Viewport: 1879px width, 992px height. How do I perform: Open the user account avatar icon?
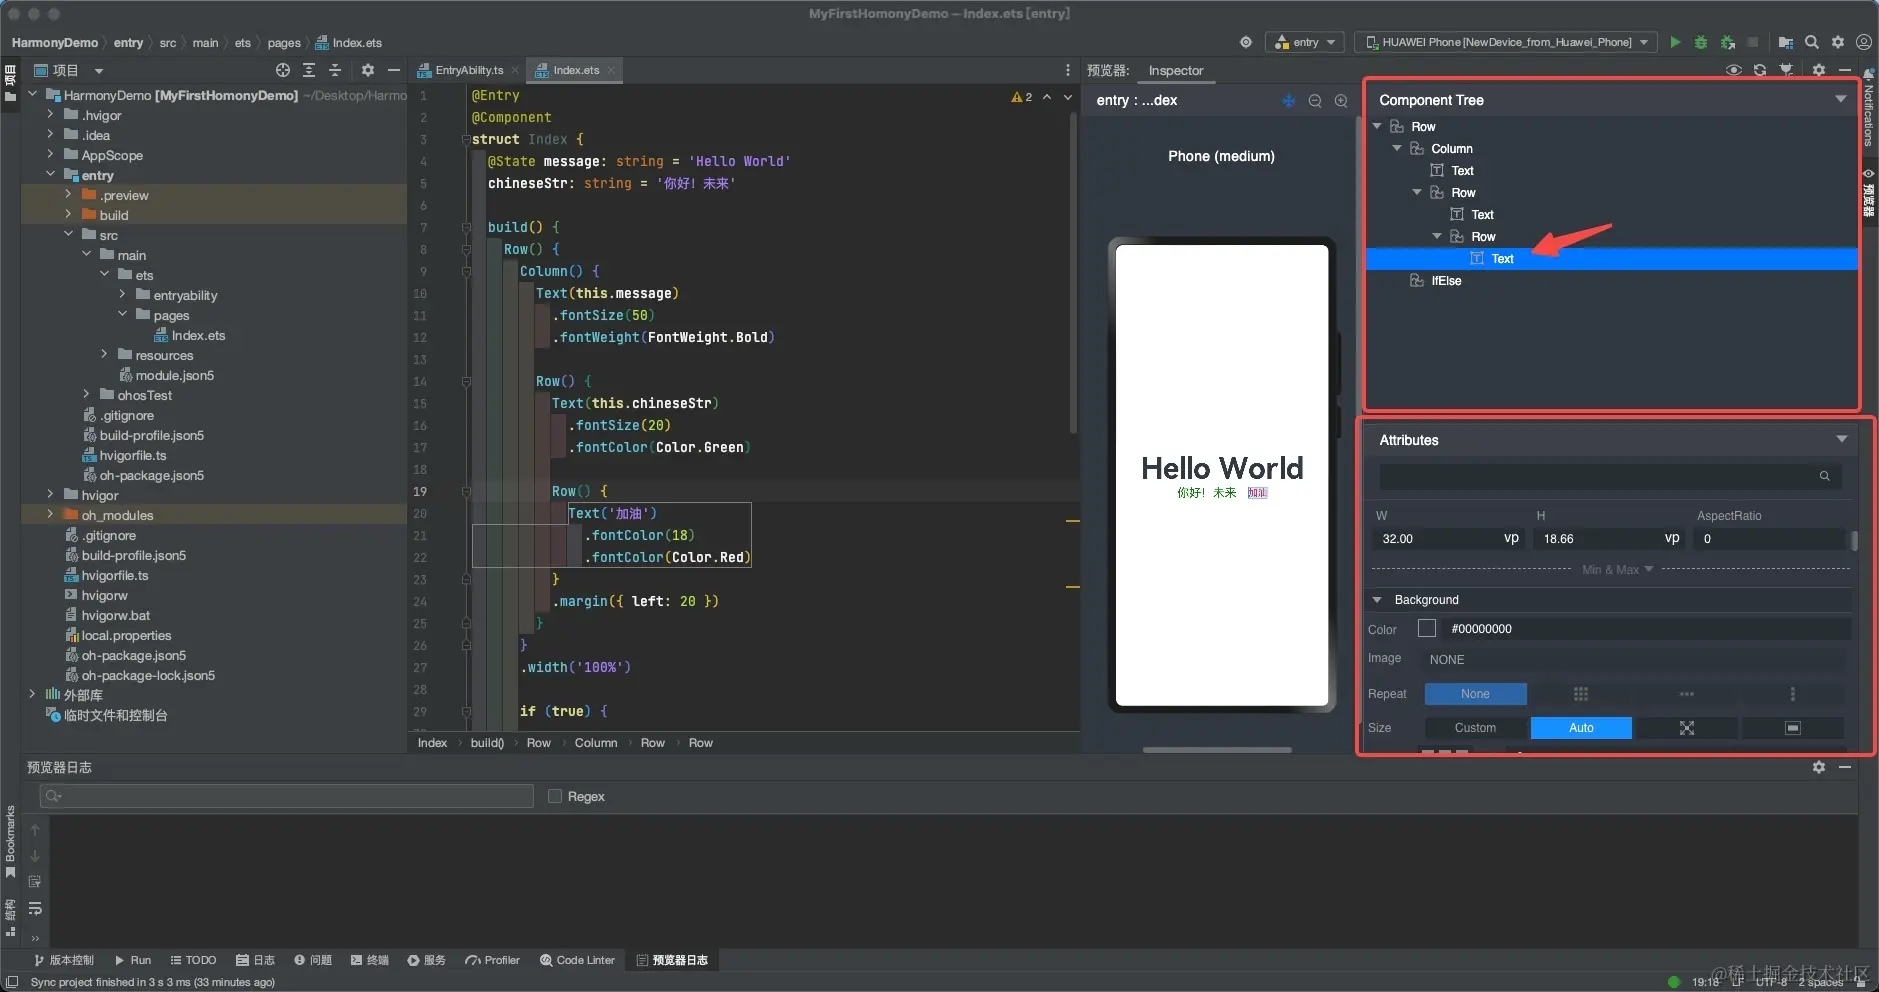(x=1864, y=42)
